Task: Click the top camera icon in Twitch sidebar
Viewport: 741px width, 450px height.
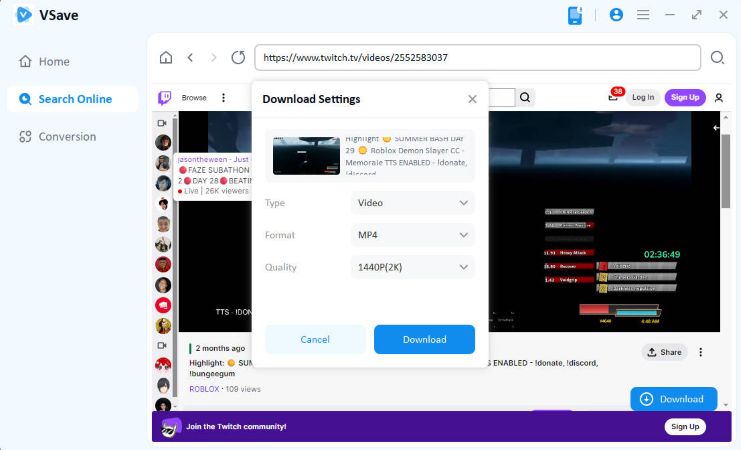Action: click(x=162, y=123)
